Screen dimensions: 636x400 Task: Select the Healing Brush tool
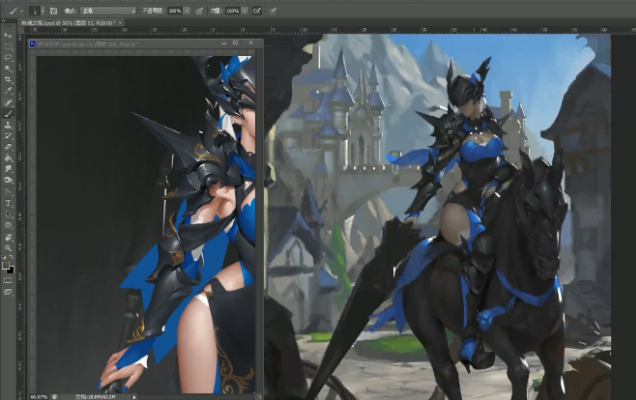coord(8,102)
